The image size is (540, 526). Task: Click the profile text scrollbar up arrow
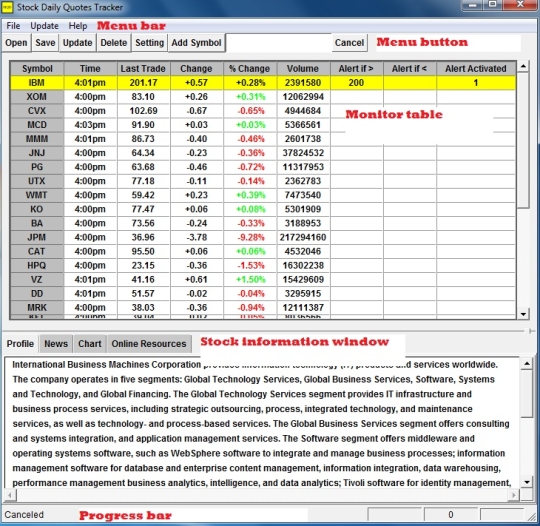click(x=527, y=364)
